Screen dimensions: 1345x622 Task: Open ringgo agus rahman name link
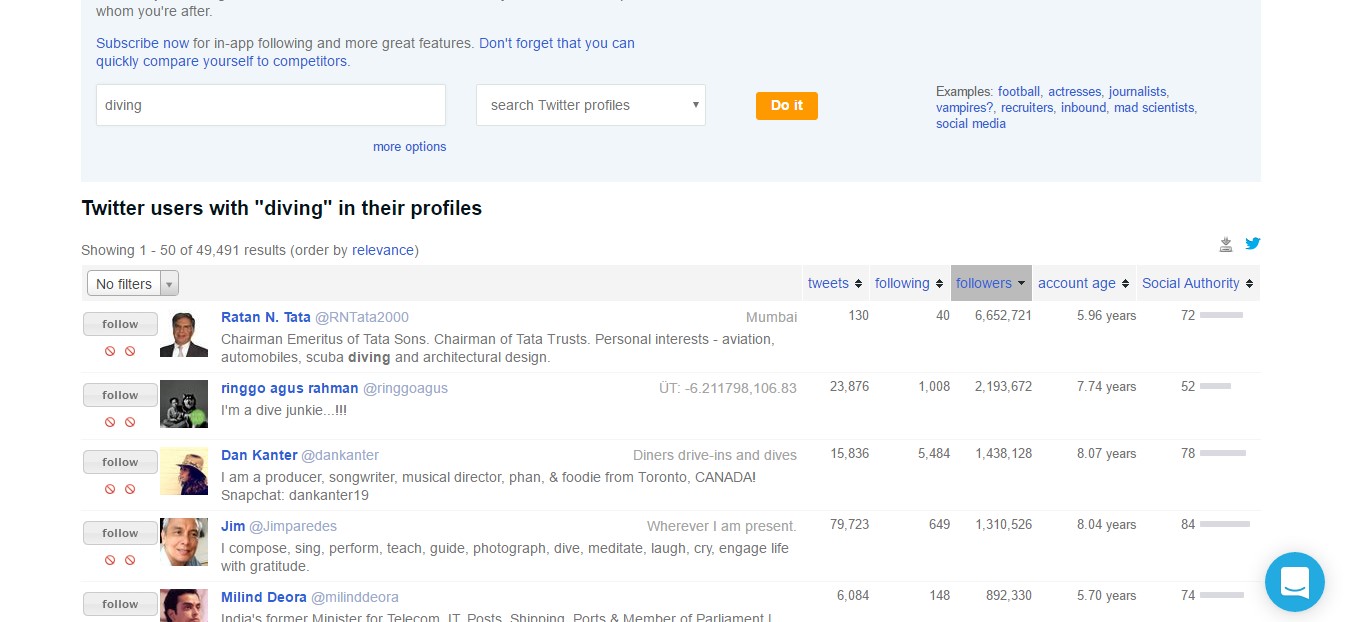(290, 388)
